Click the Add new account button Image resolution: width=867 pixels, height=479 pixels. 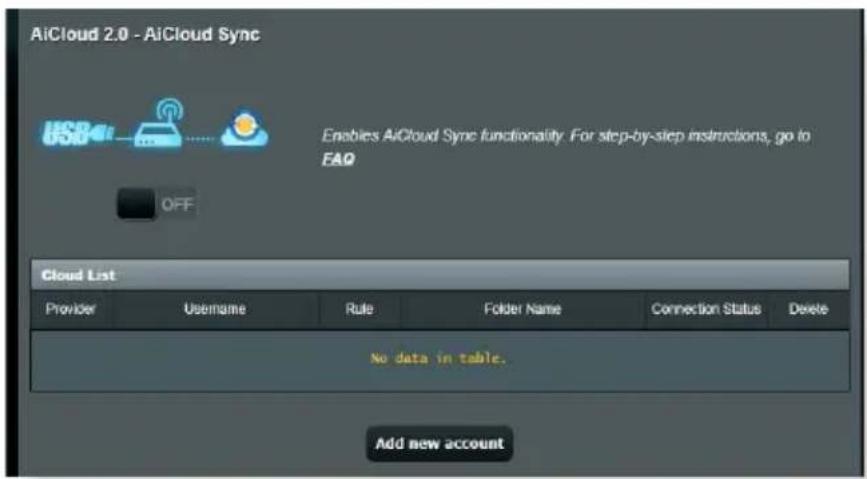tap(440, 444)
